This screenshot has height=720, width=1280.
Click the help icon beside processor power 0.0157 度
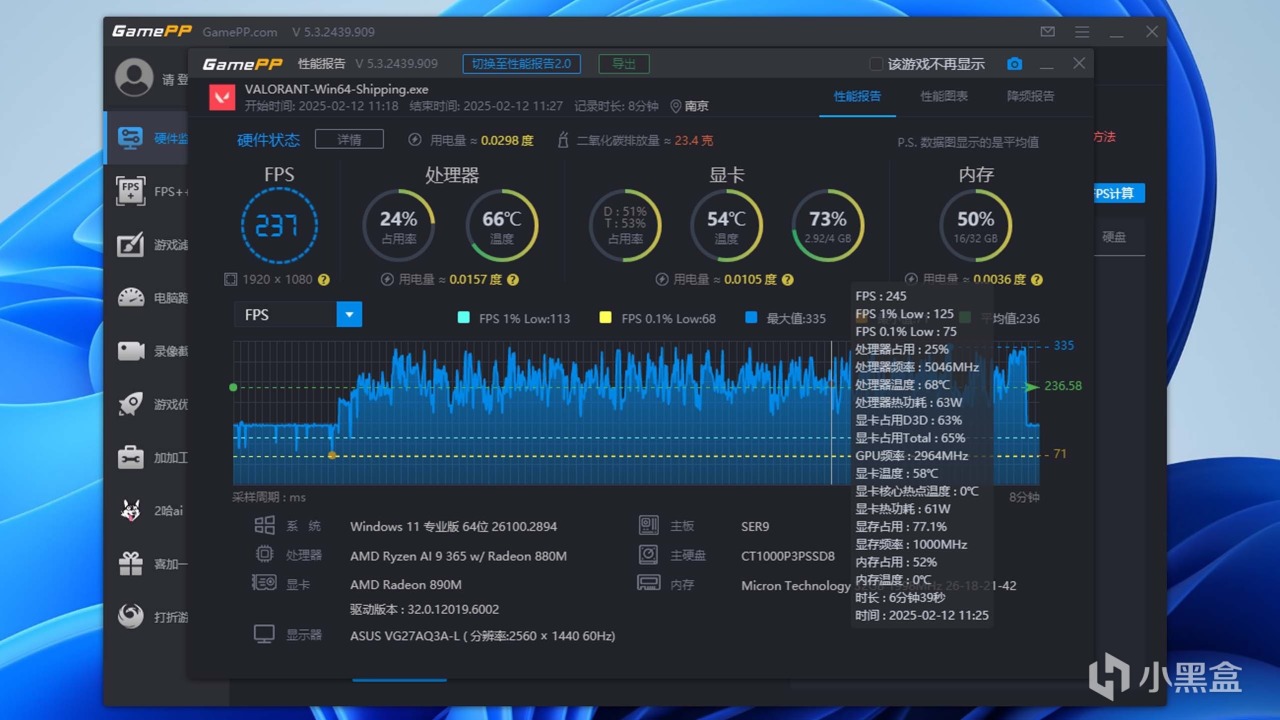pos(513,280)
